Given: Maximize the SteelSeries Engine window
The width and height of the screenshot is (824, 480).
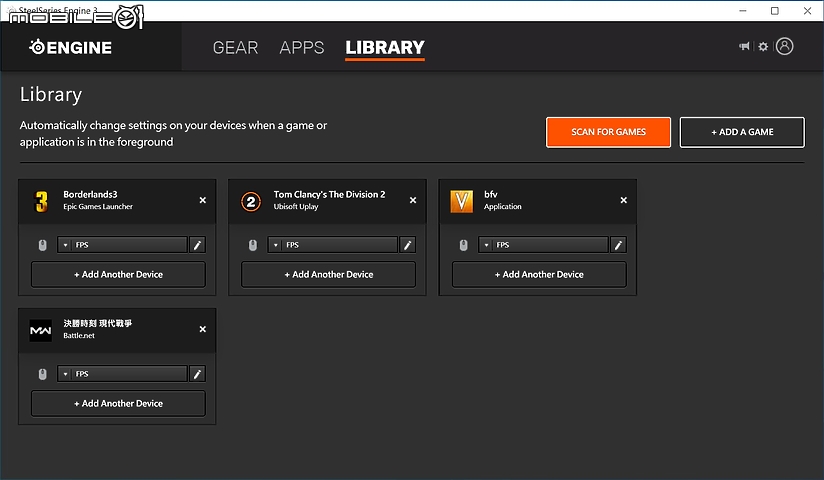Looking at the screenshot, I should click(x=775, y=11).
